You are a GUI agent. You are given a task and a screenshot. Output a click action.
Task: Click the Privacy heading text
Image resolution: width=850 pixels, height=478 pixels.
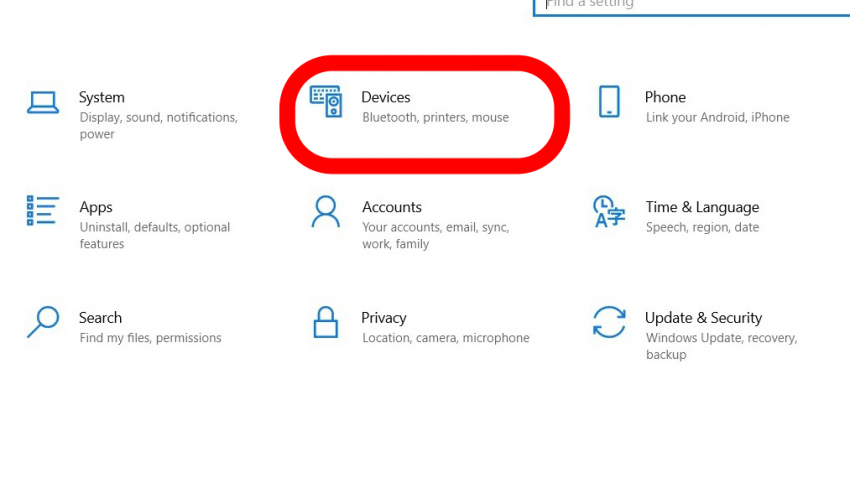click(x=384, y=318)
